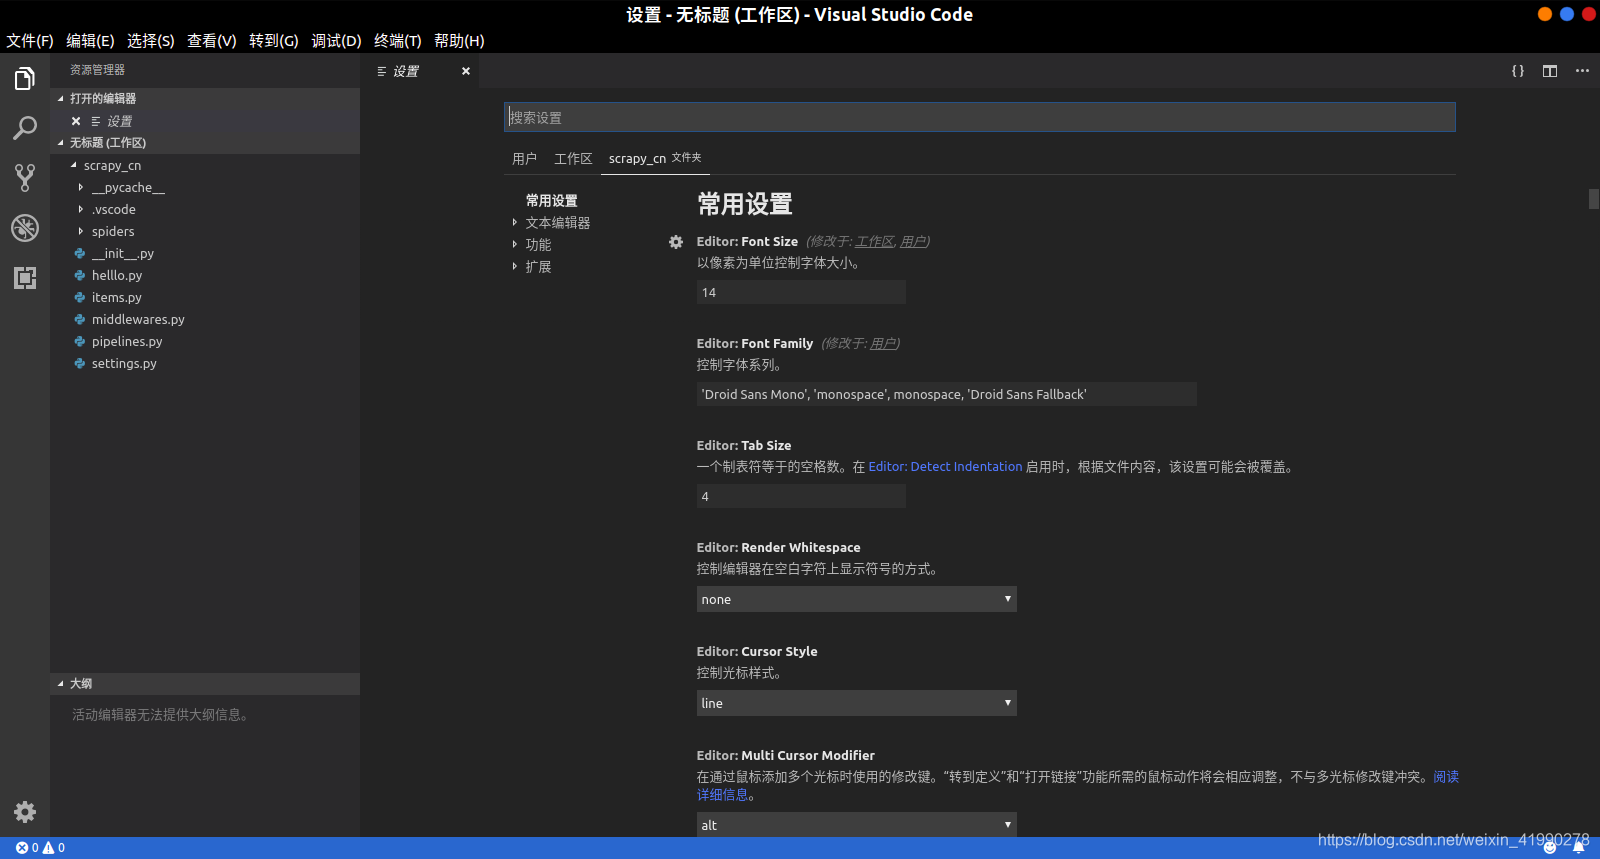Open the 调试(D) menu
1600x859 pixels.
[x=336, y=41]
